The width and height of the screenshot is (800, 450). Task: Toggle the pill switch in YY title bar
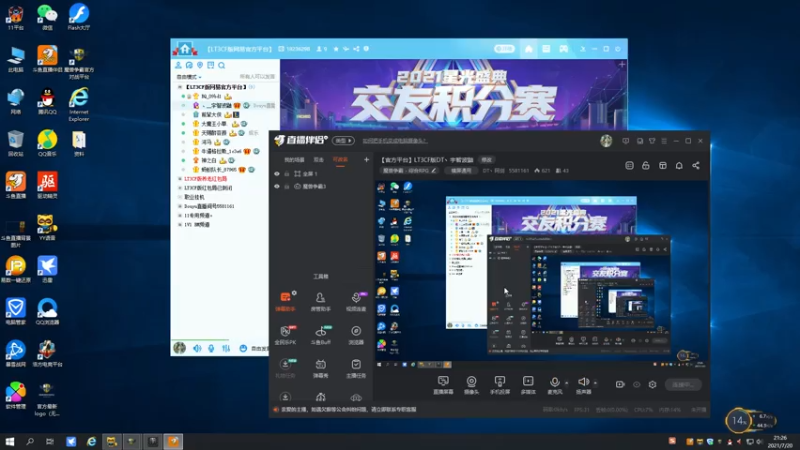pyautogui.click(x=504, y=49)
